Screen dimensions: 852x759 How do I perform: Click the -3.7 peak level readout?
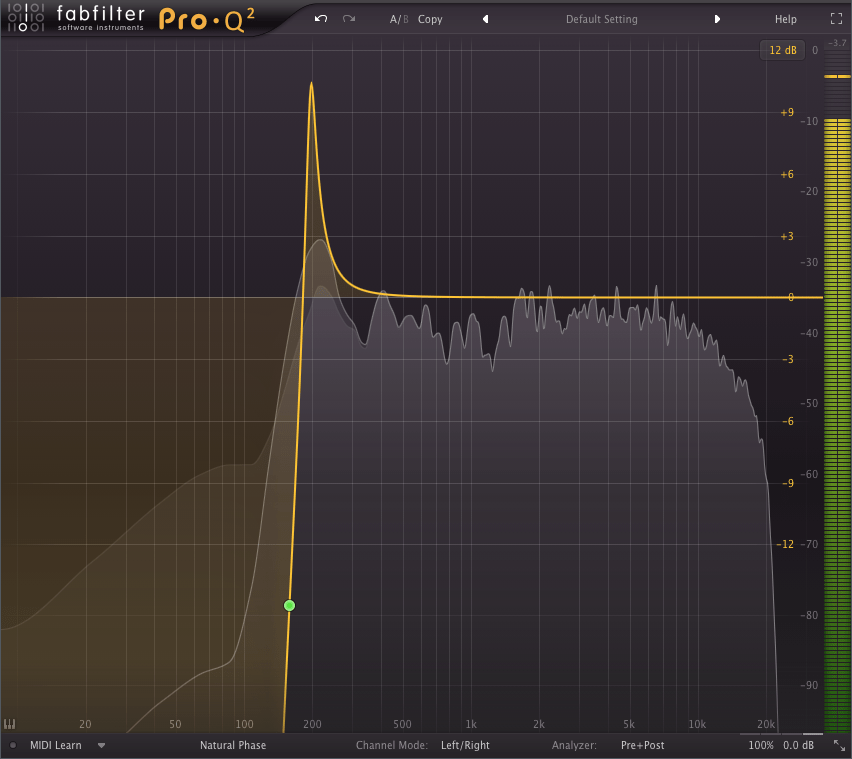click(837, 43)
